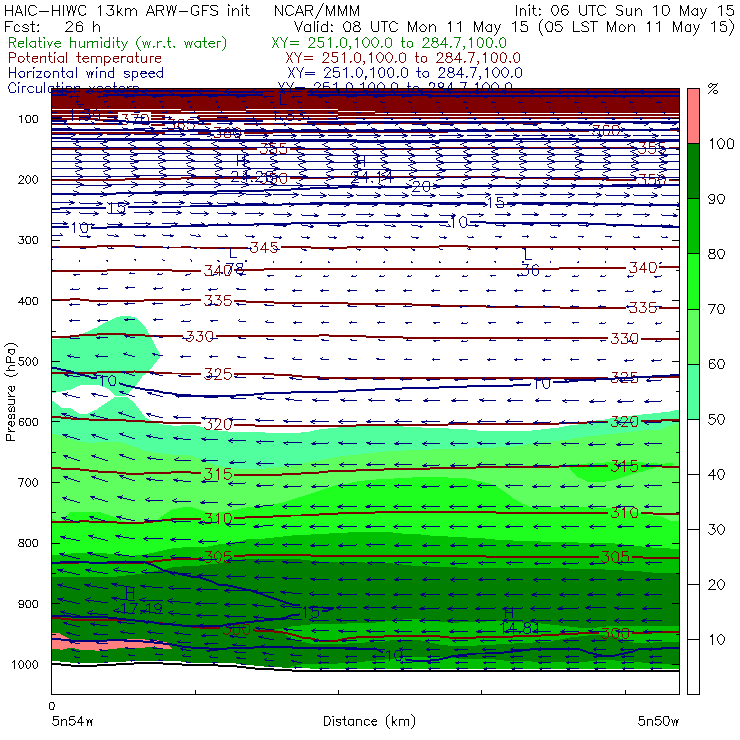The image size is (740, 740).
Task: Click the 60-70% light green colorbar segment
Action: click(x=693, y=336)
